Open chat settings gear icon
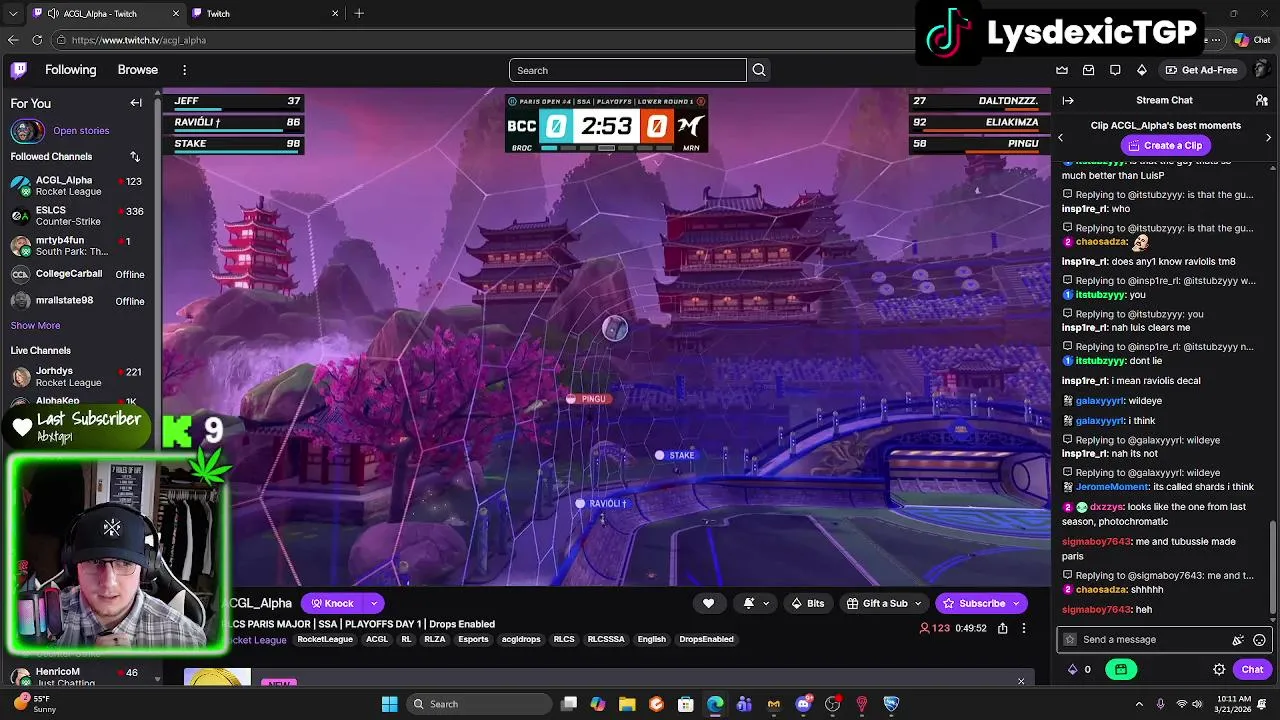 click(x=1219, y=669)
